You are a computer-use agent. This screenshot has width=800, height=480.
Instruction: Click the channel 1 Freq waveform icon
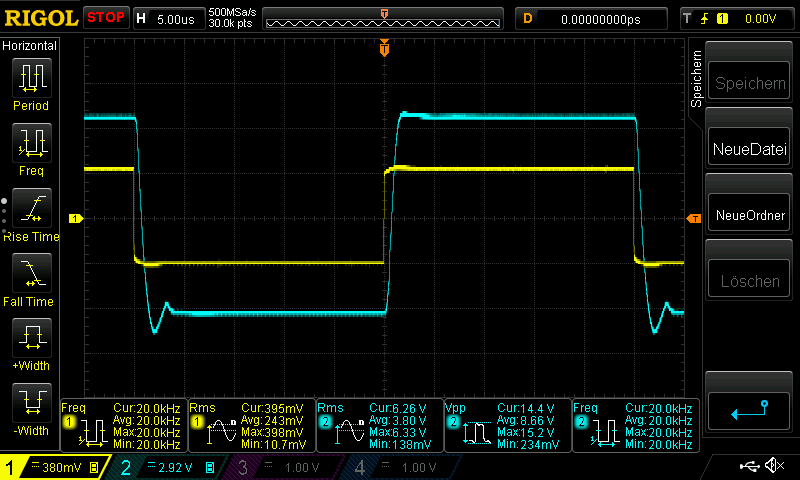pos(93,433)
